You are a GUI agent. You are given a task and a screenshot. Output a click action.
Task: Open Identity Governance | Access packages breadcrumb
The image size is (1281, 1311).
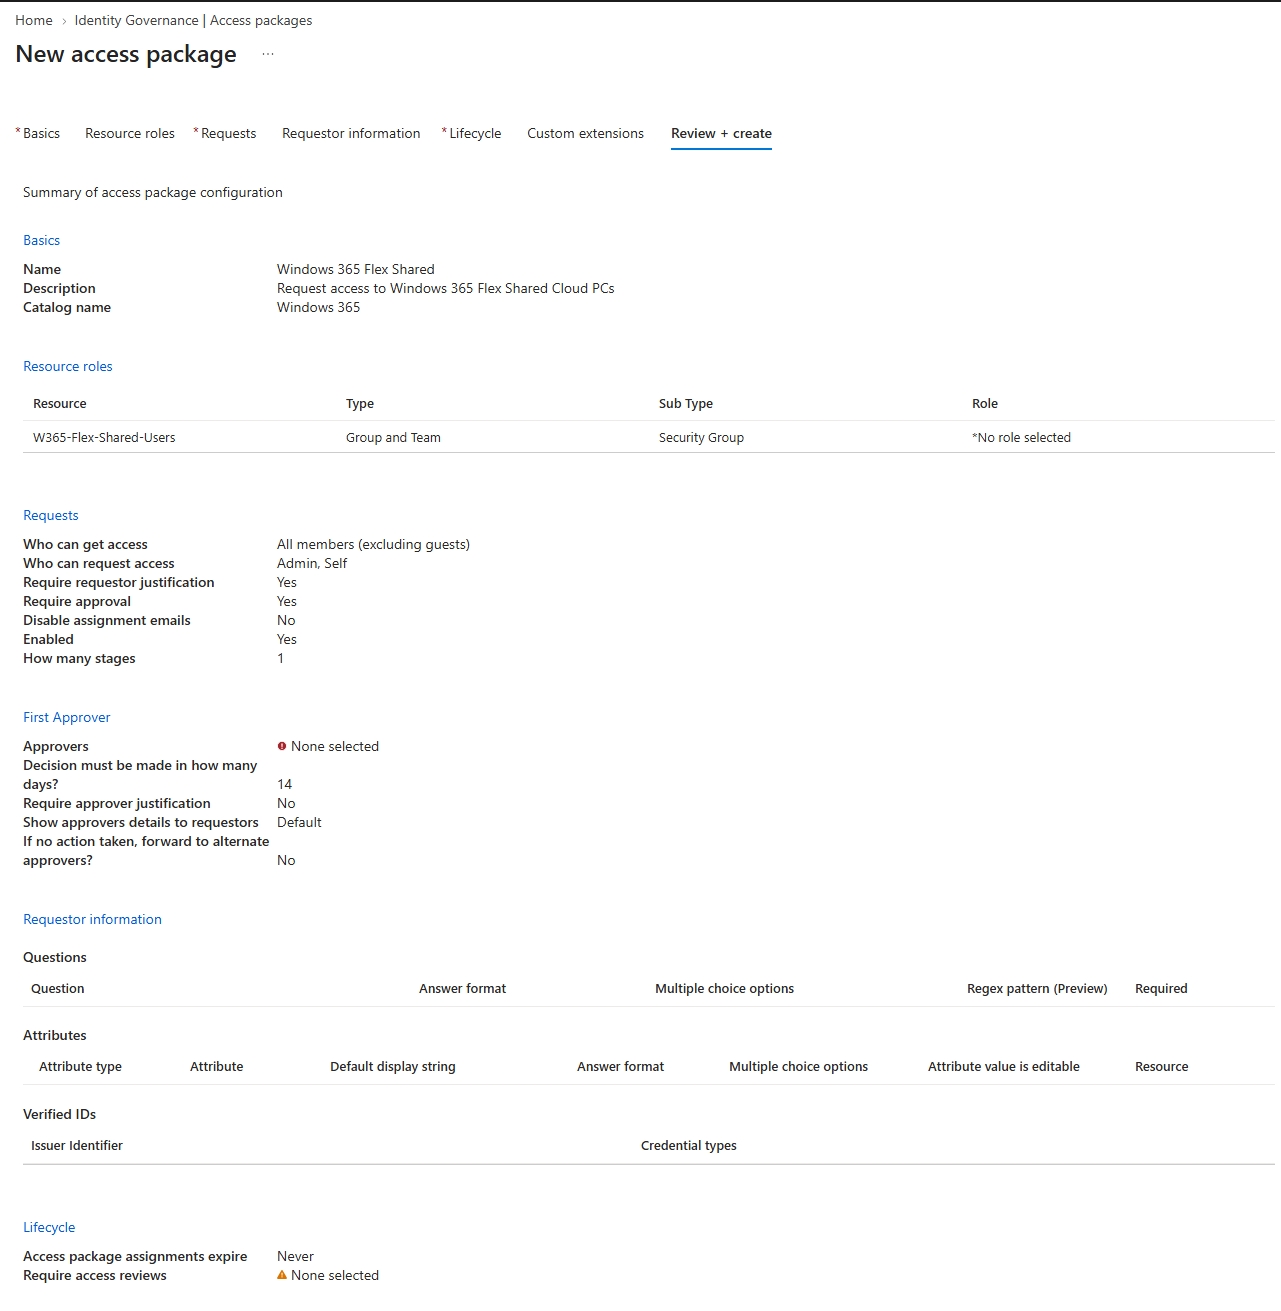click(193, 20)
